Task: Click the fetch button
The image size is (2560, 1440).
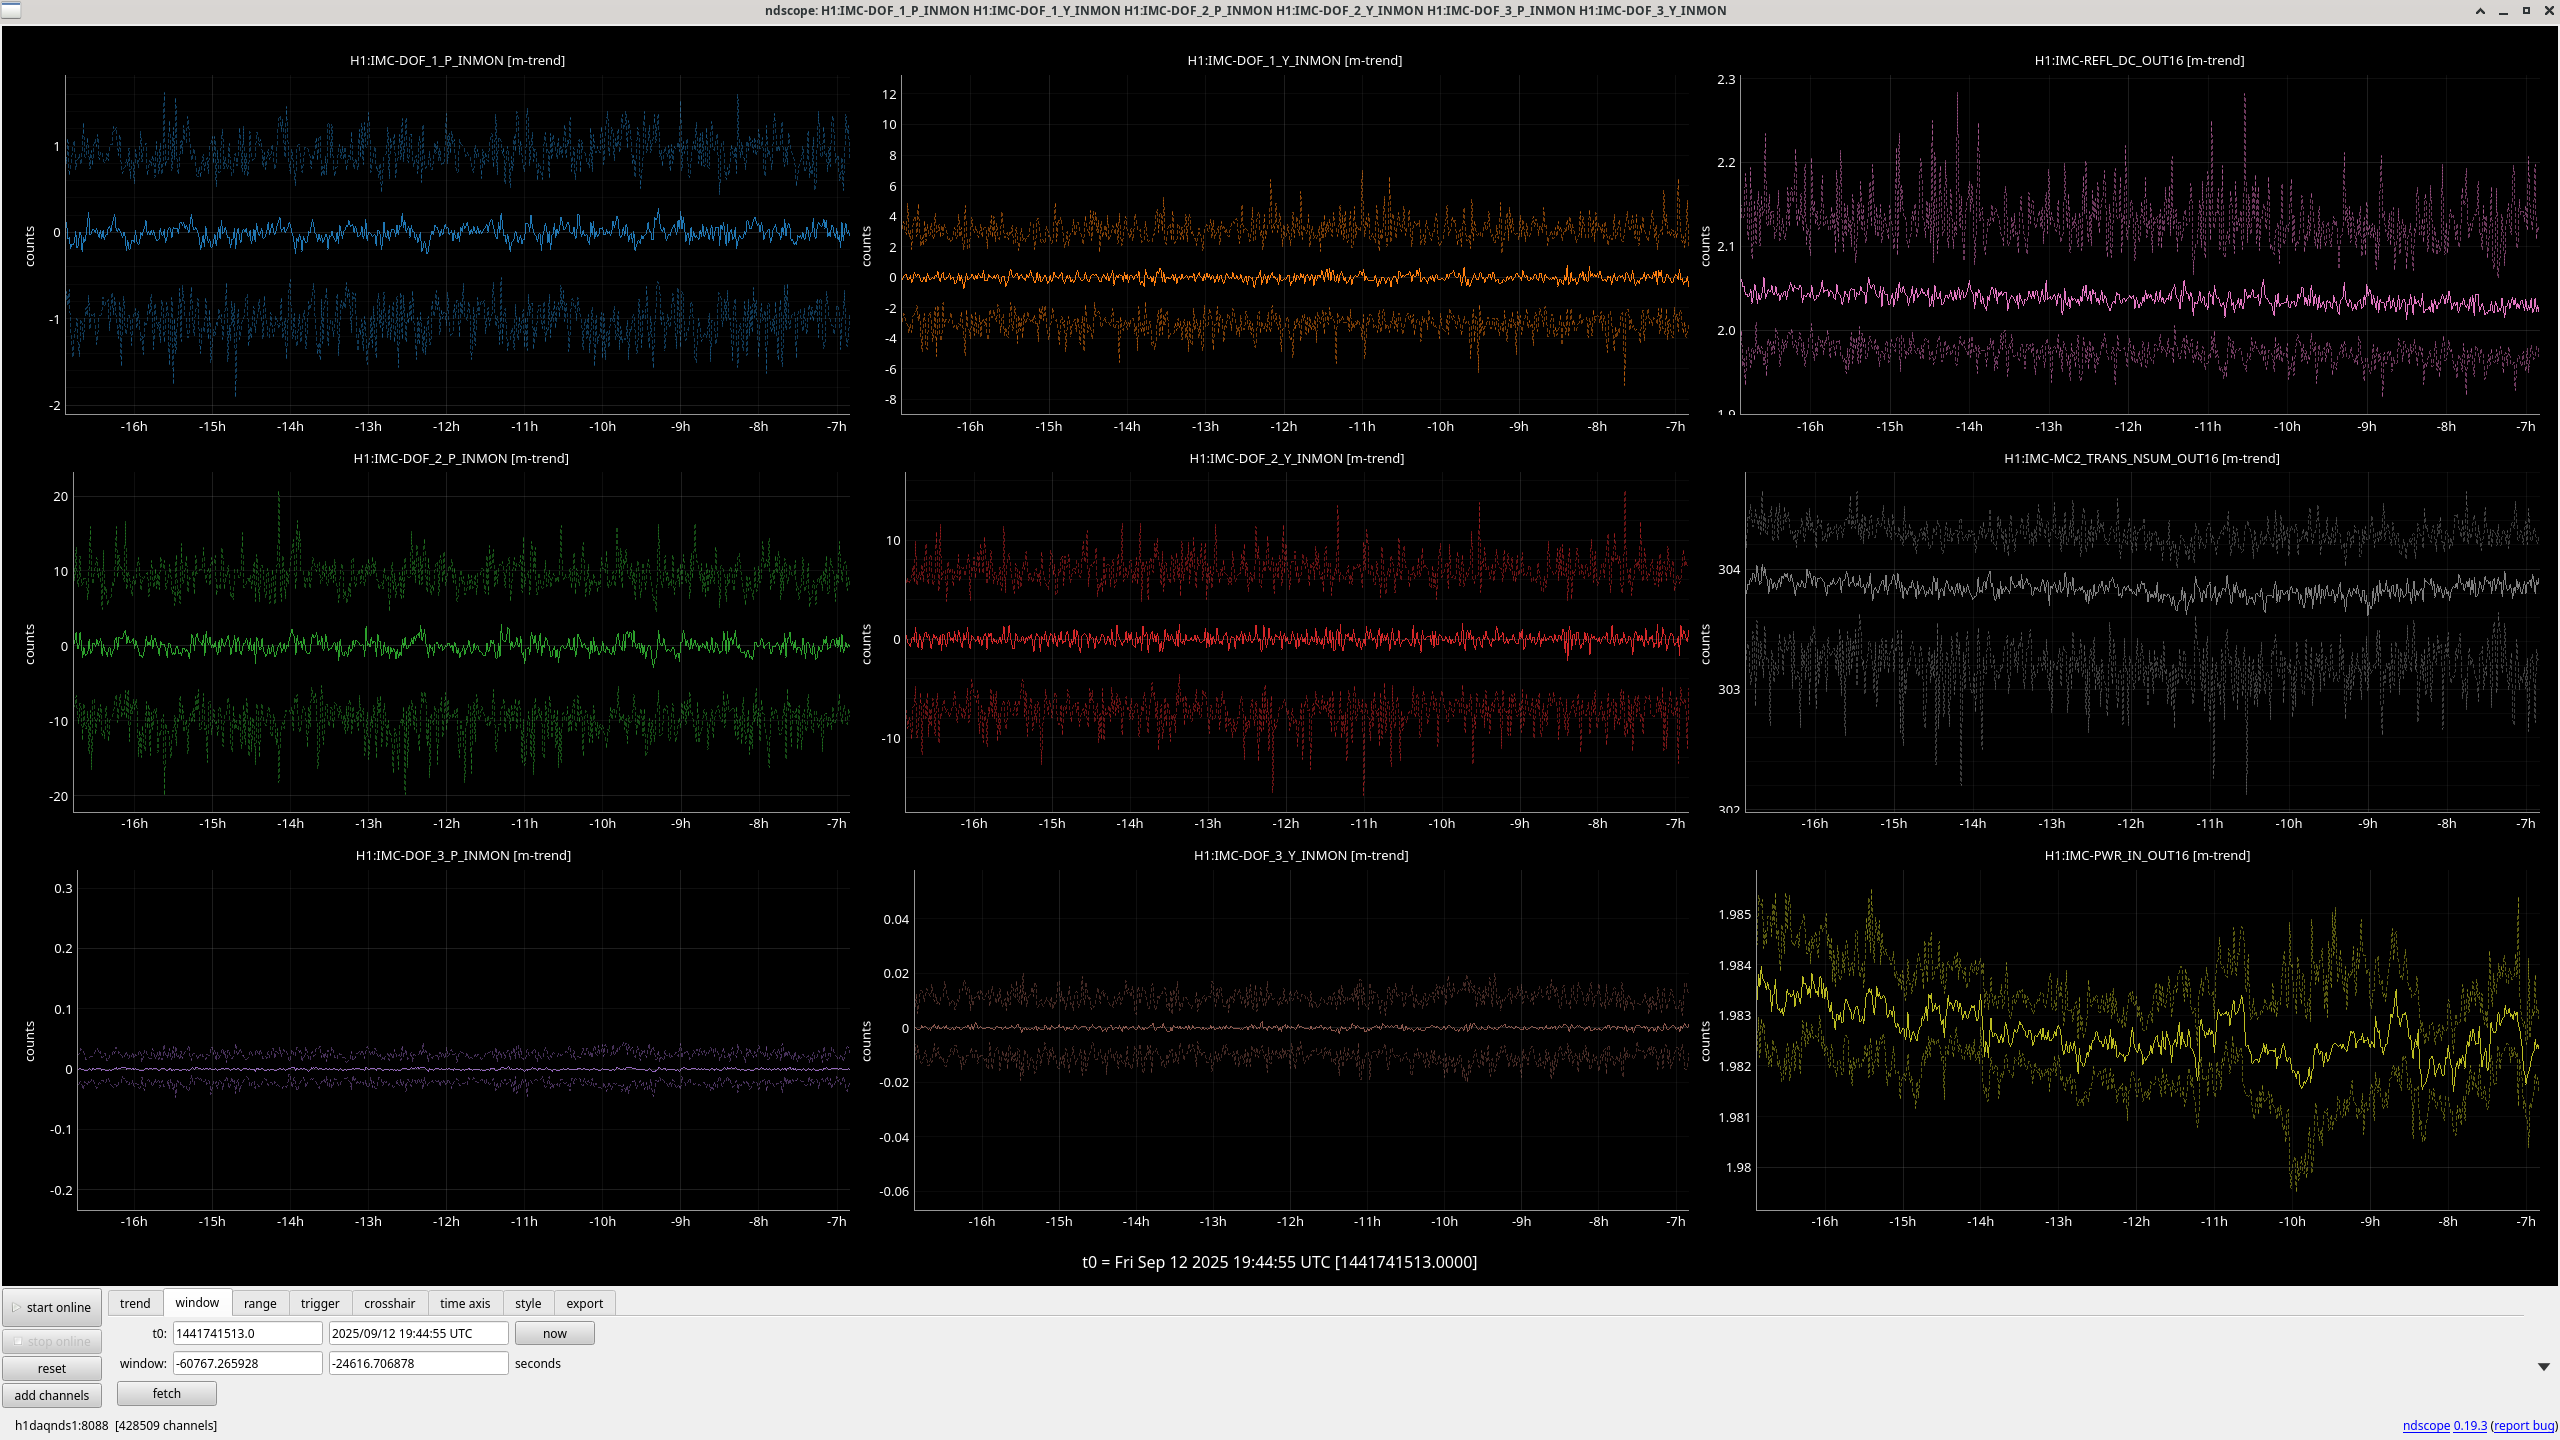Action: tap(167, 1393)
